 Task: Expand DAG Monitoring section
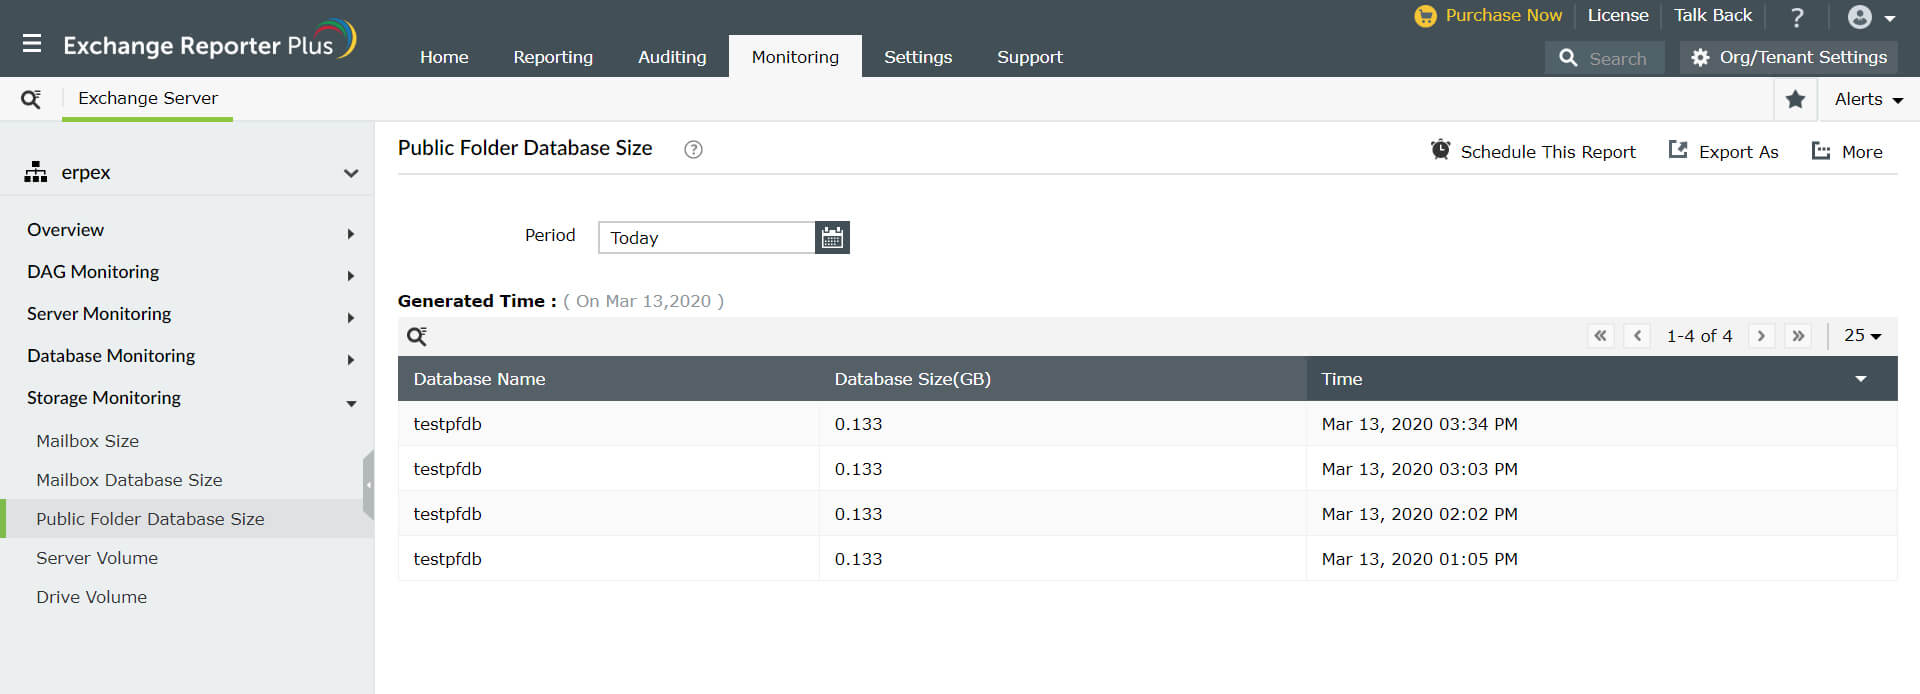(351, 276)
